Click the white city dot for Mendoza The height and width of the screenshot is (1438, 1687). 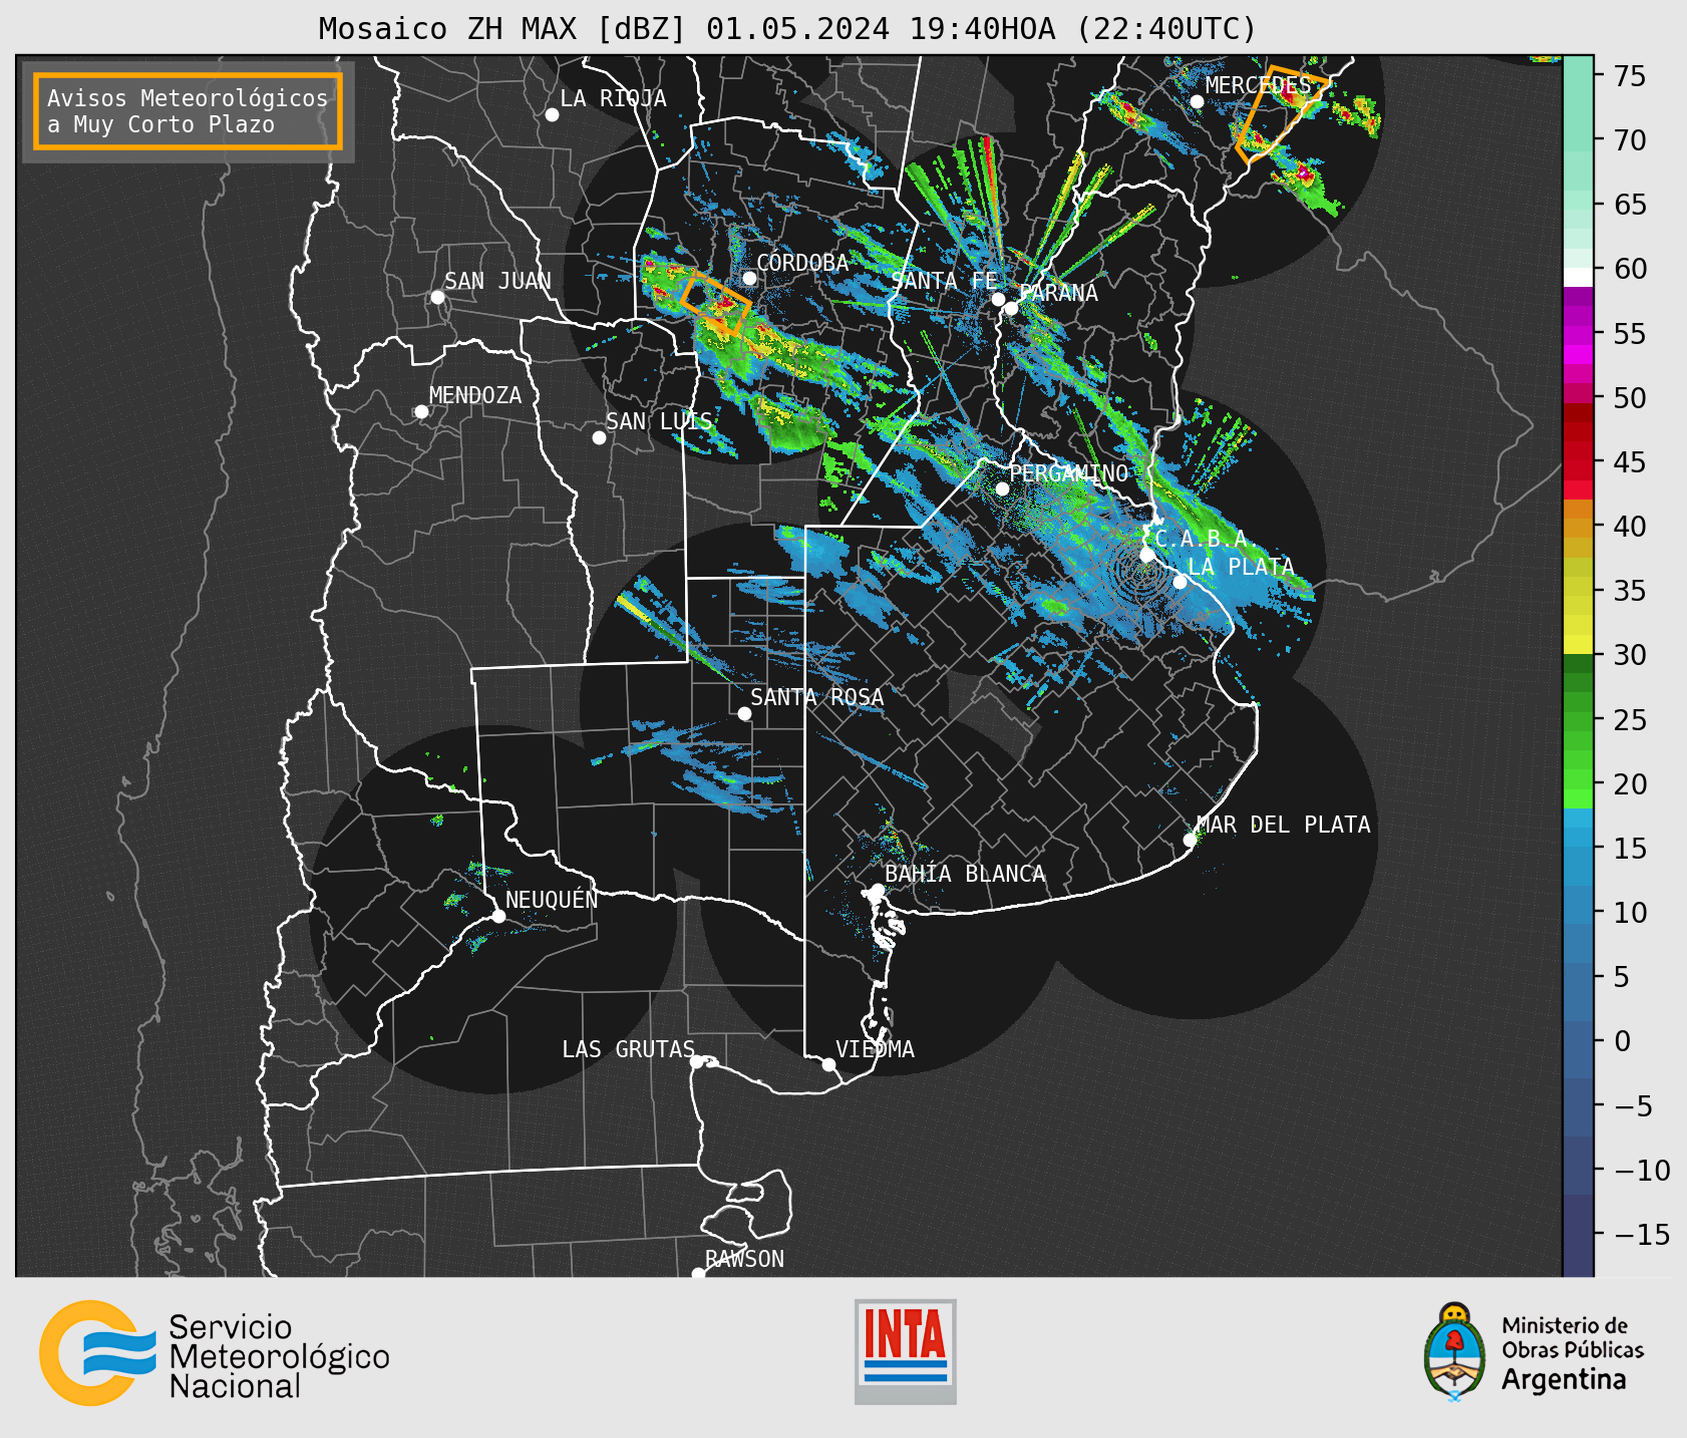[422, 412]
